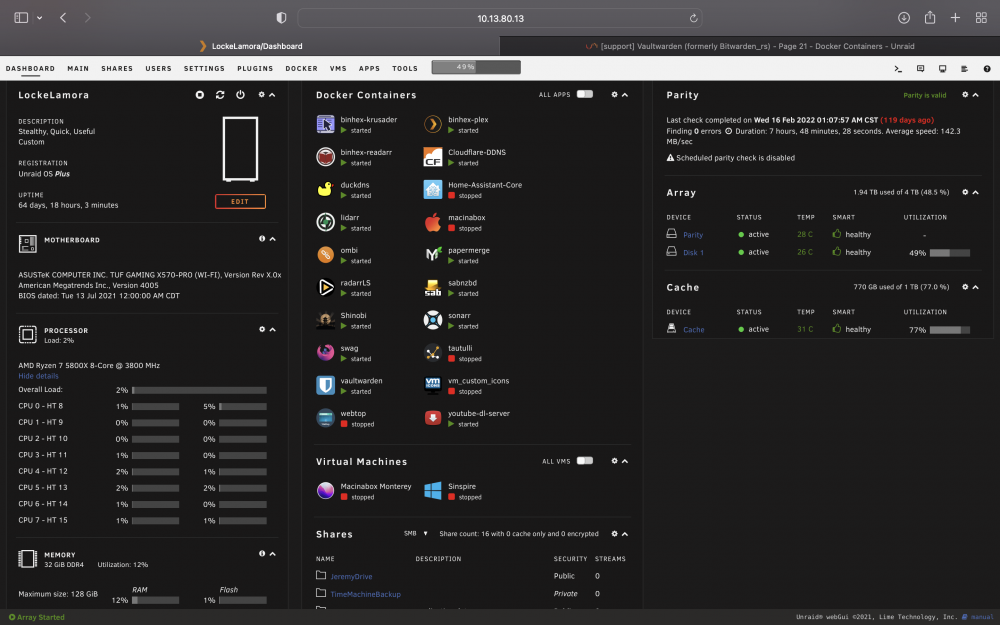Screen dimensions: 1000x625
Task: Open the Sinspire Windows VM icon
Action: point(433,490)
